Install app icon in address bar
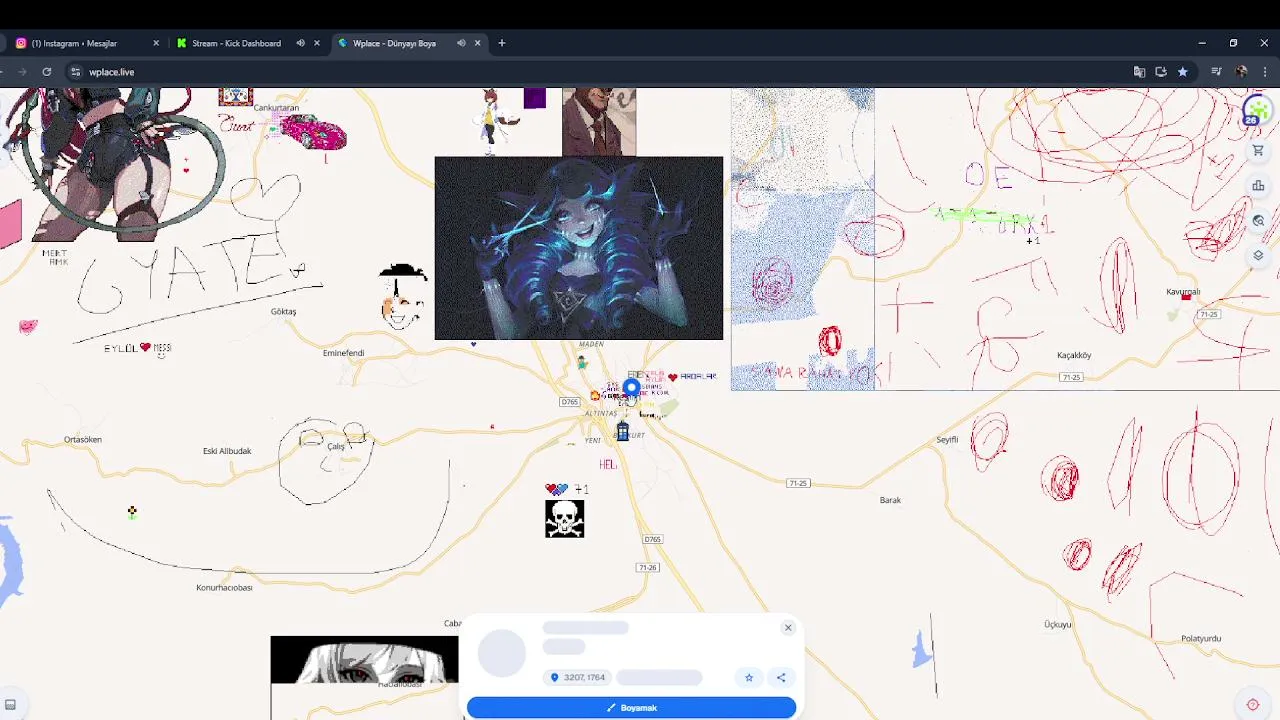1280x720 pixels. (1161, 72)
